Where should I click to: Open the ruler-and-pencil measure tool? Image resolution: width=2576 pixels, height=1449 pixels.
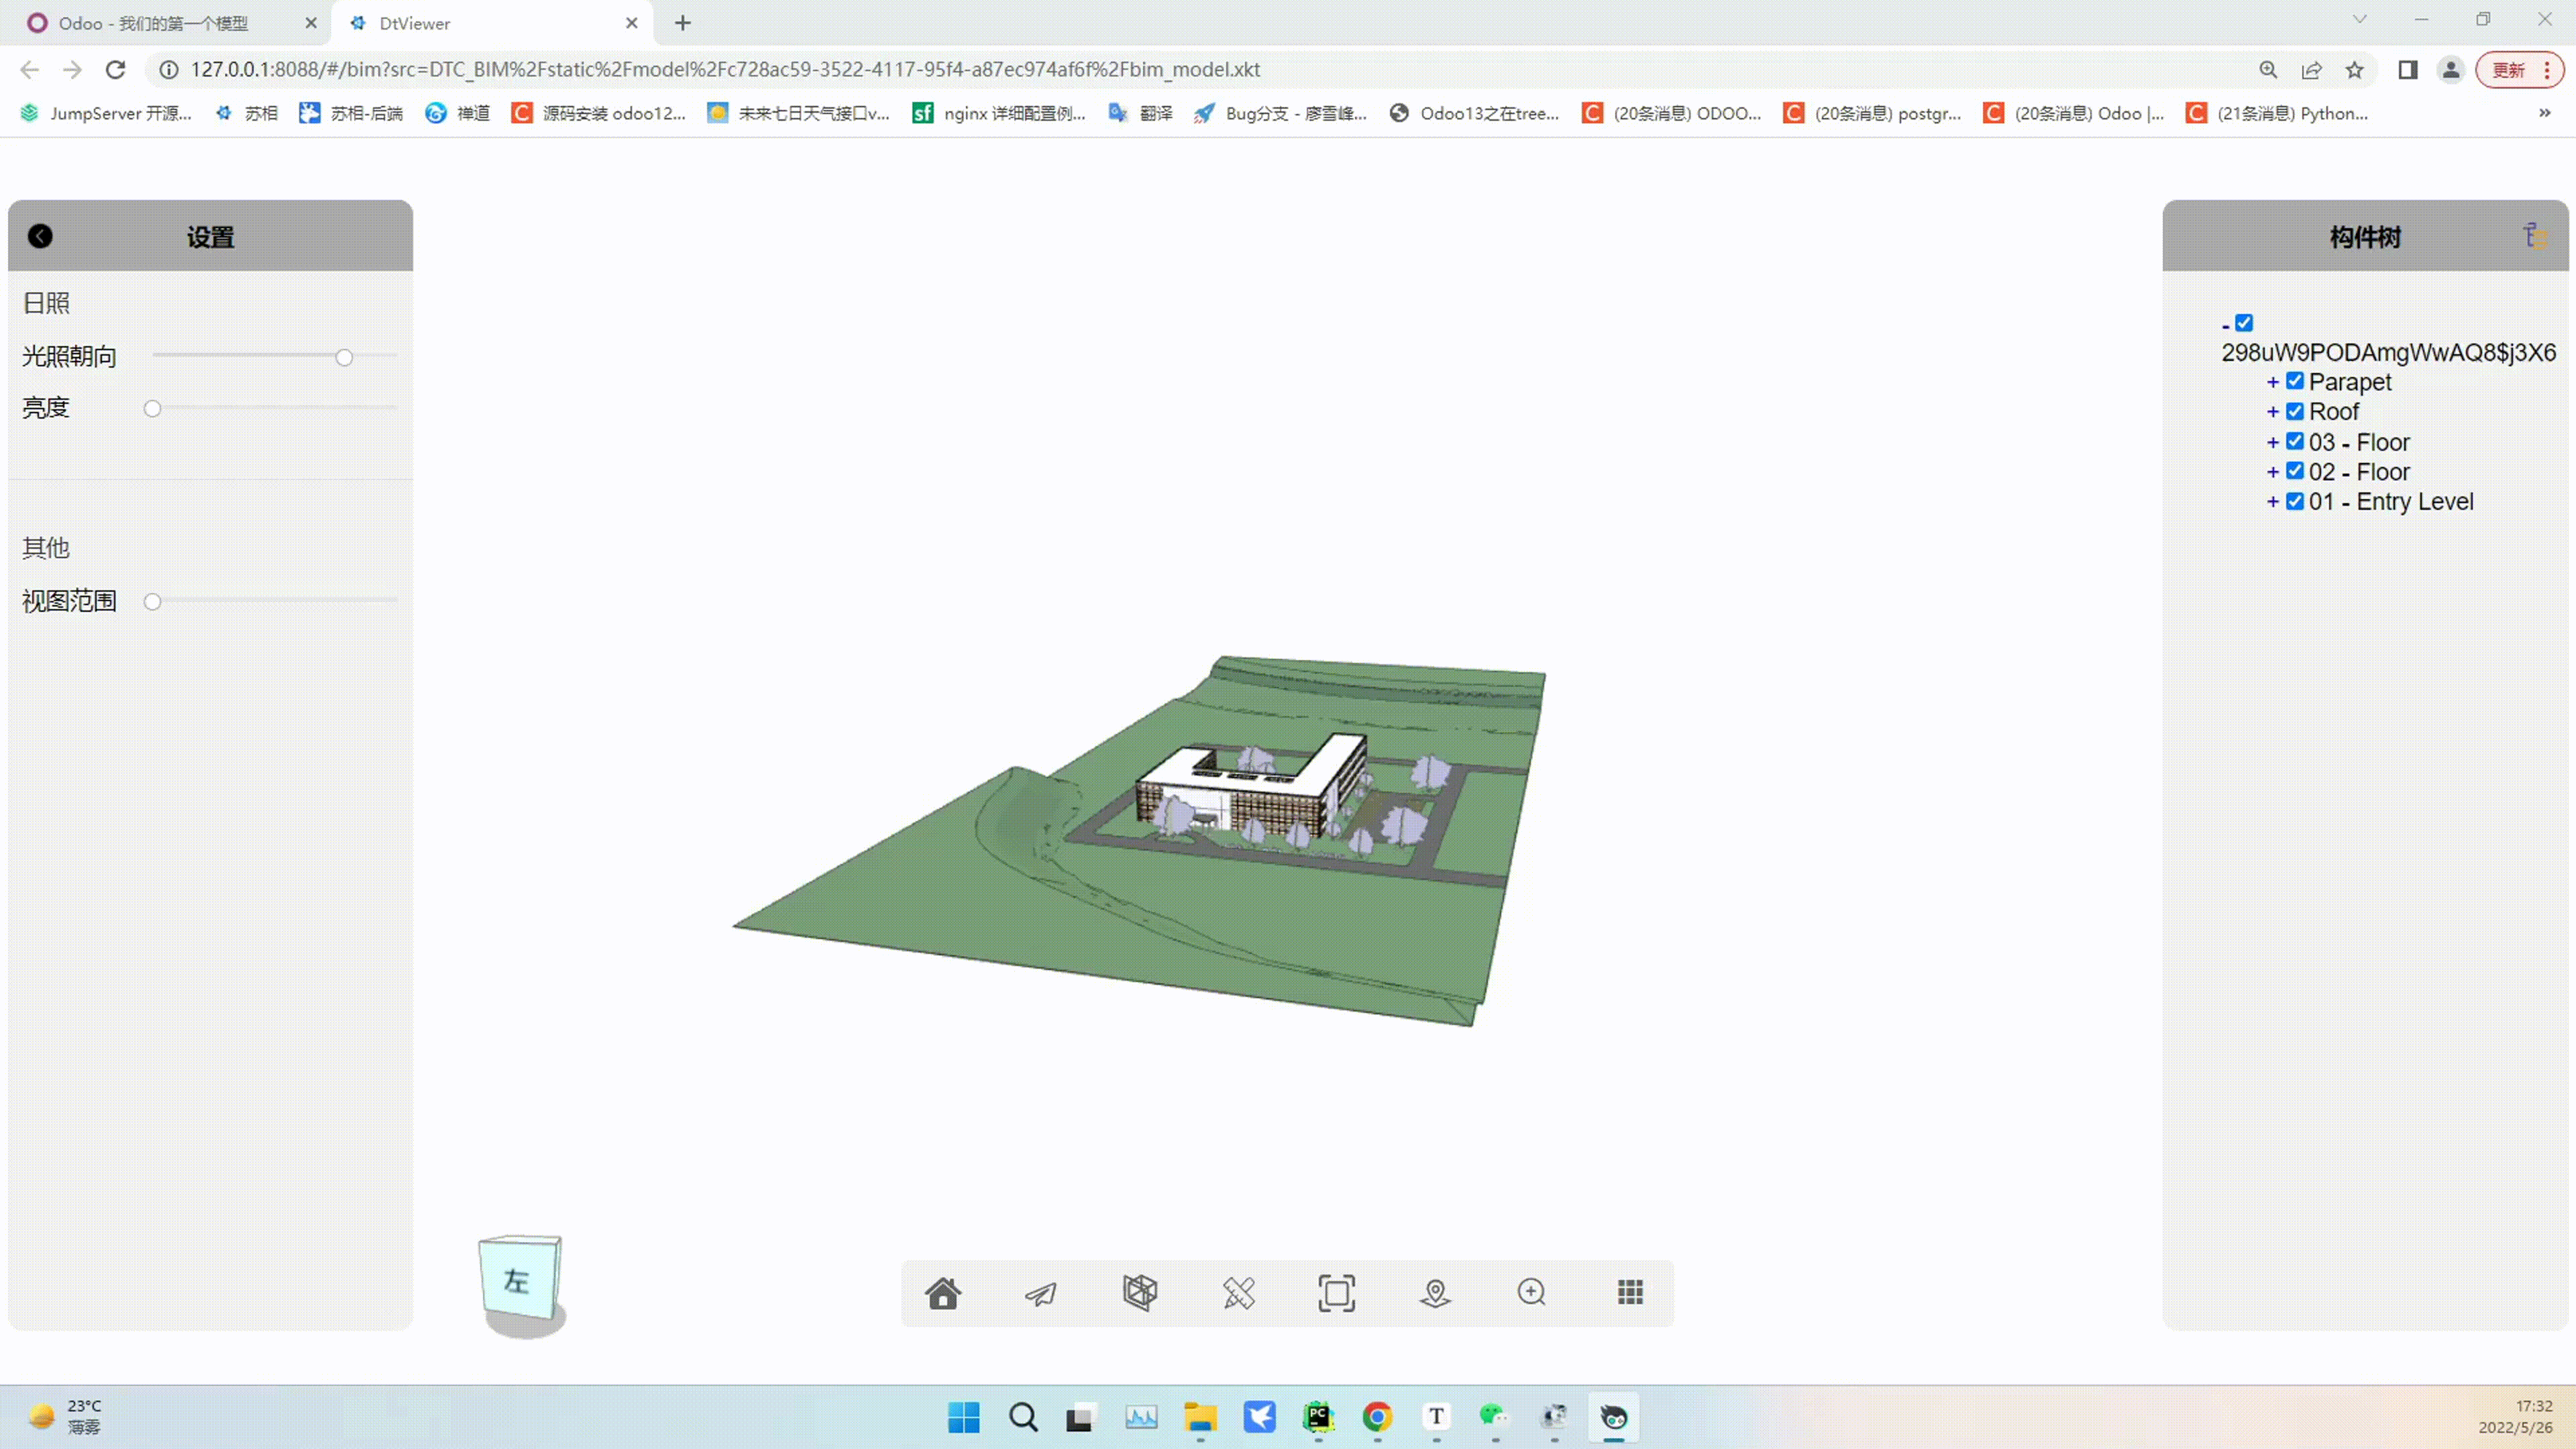1238,1293
